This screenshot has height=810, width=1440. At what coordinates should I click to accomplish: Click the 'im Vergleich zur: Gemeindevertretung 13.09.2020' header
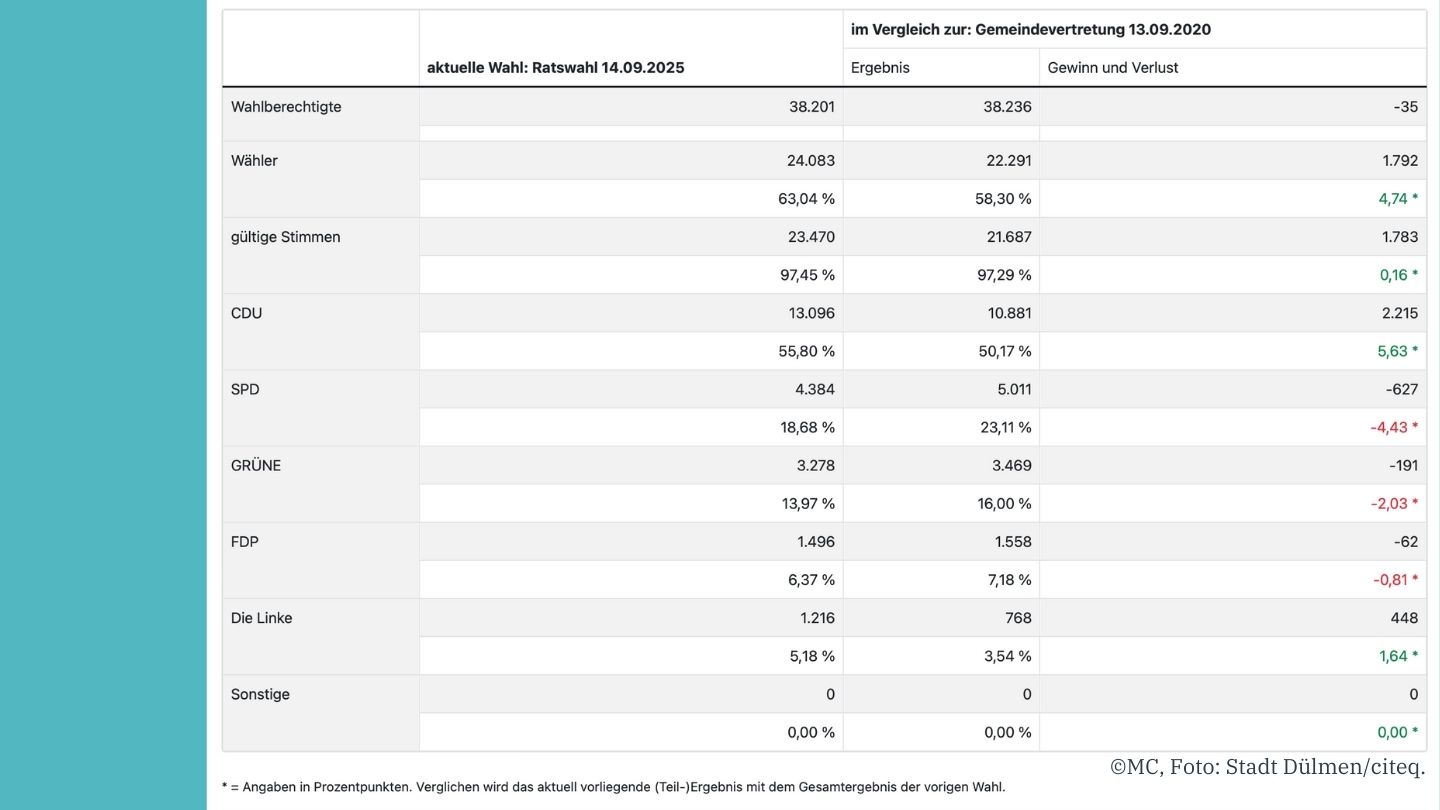pyautogui.click(x=1031, y=30)
